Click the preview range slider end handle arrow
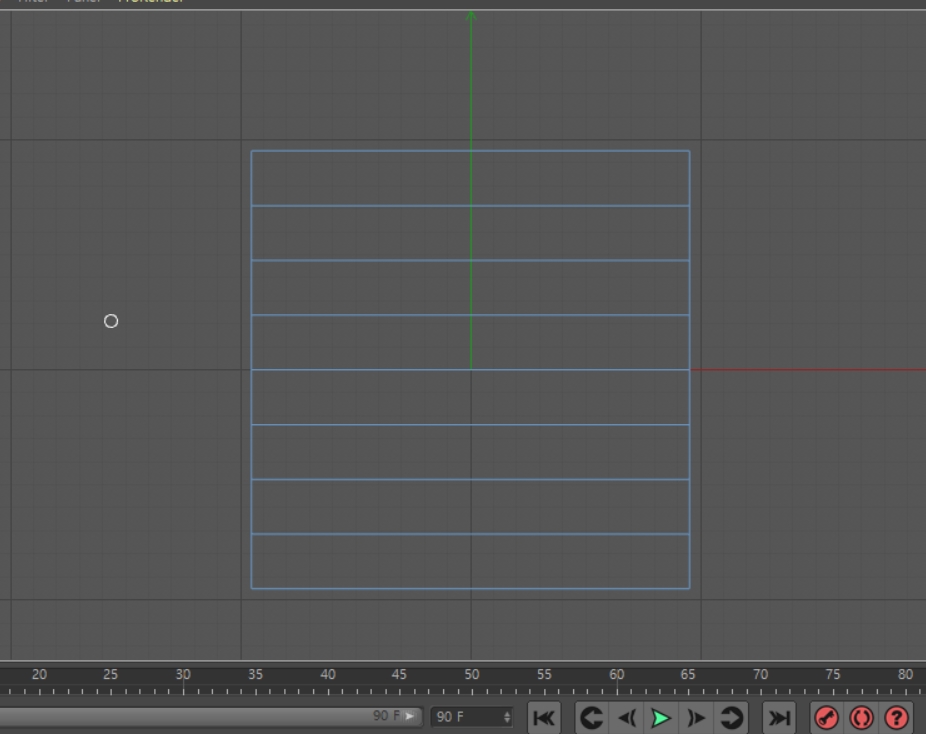 point(410,716)
